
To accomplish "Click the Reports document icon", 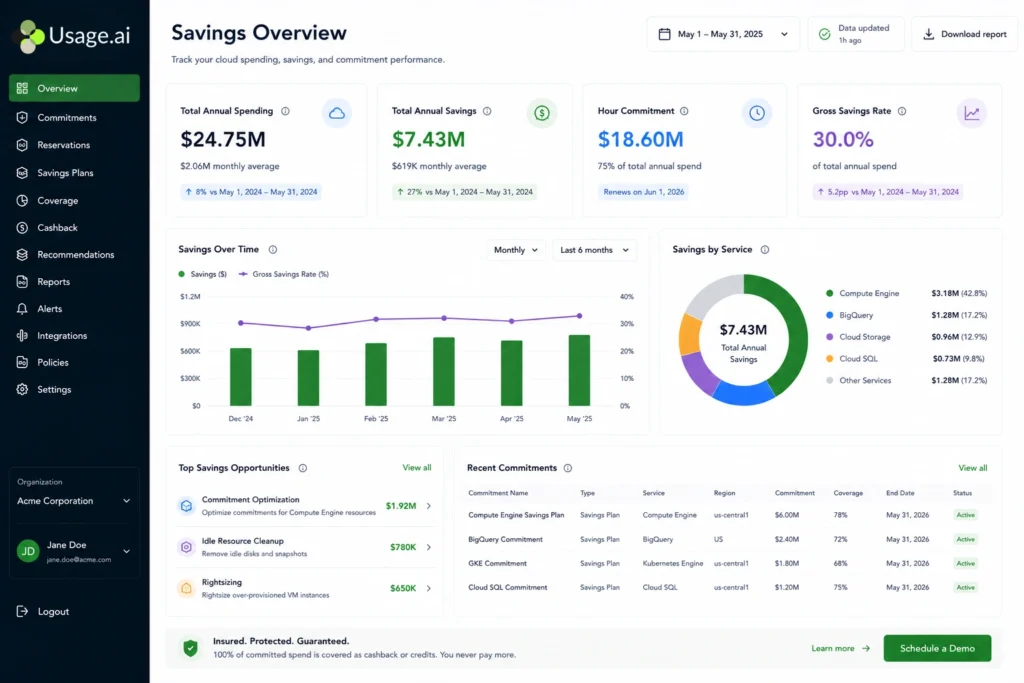I will pos(22,282).
